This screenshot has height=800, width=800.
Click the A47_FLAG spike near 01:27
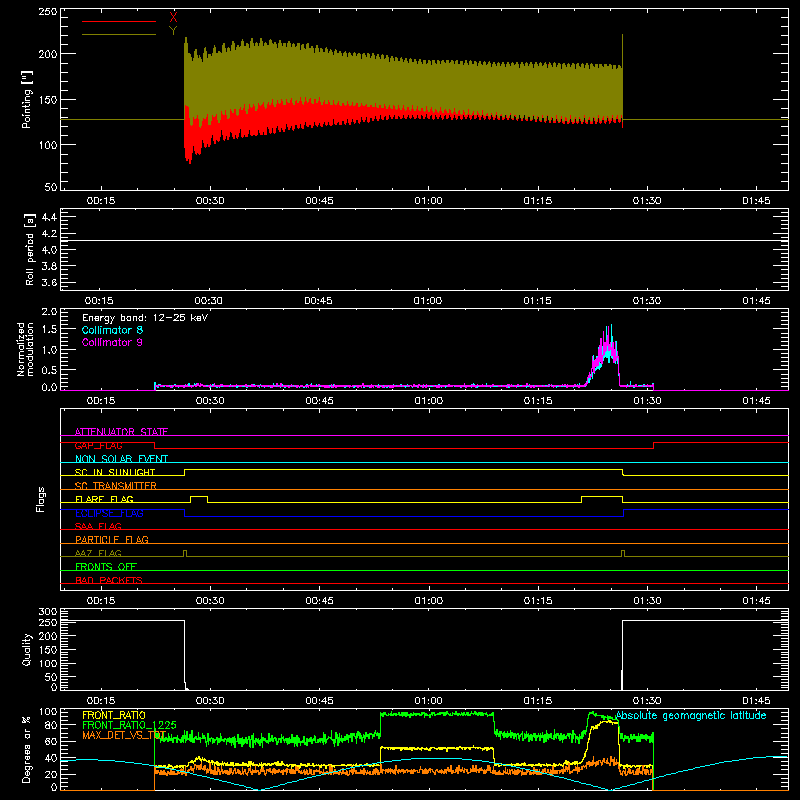(x=623, y=553)
